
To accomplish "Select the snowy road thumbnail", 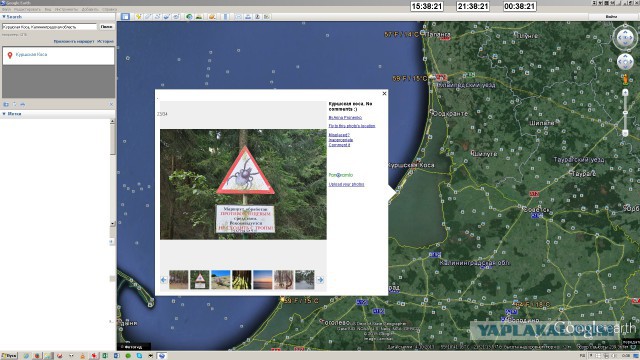I will tap(304, 280).
